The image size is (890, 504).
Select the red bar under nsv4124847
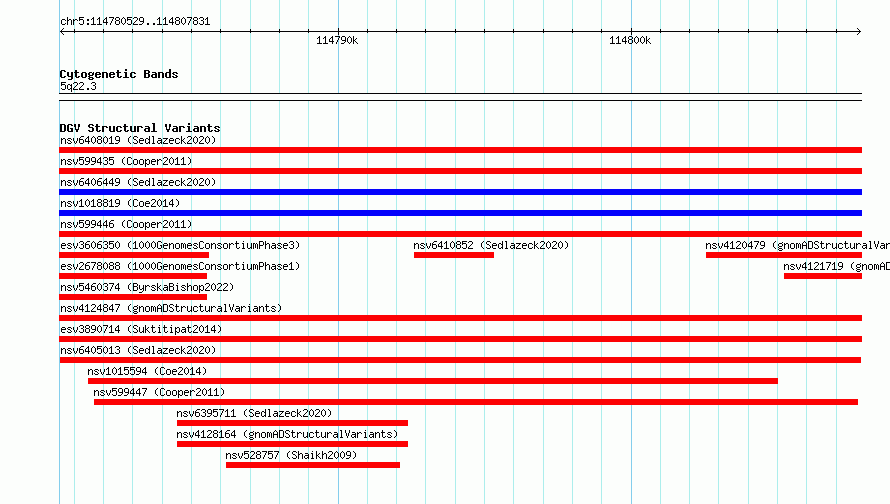pos(460,318)
